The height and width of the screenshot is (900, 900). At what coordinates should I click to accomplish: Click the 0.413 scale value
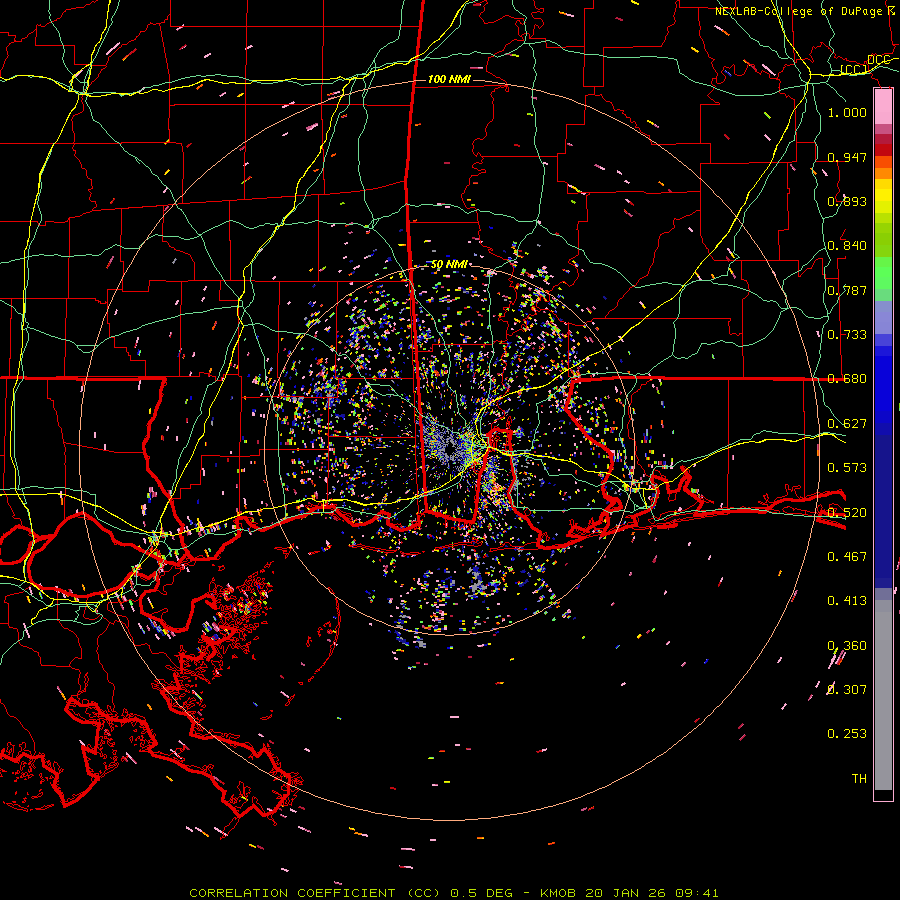click(x=847, y=601)
